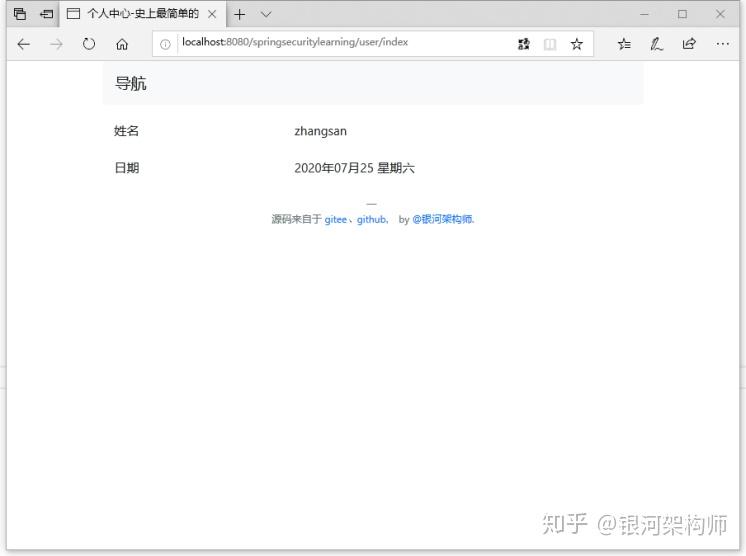Open the favorites hub icon

[x=624, y=44]
